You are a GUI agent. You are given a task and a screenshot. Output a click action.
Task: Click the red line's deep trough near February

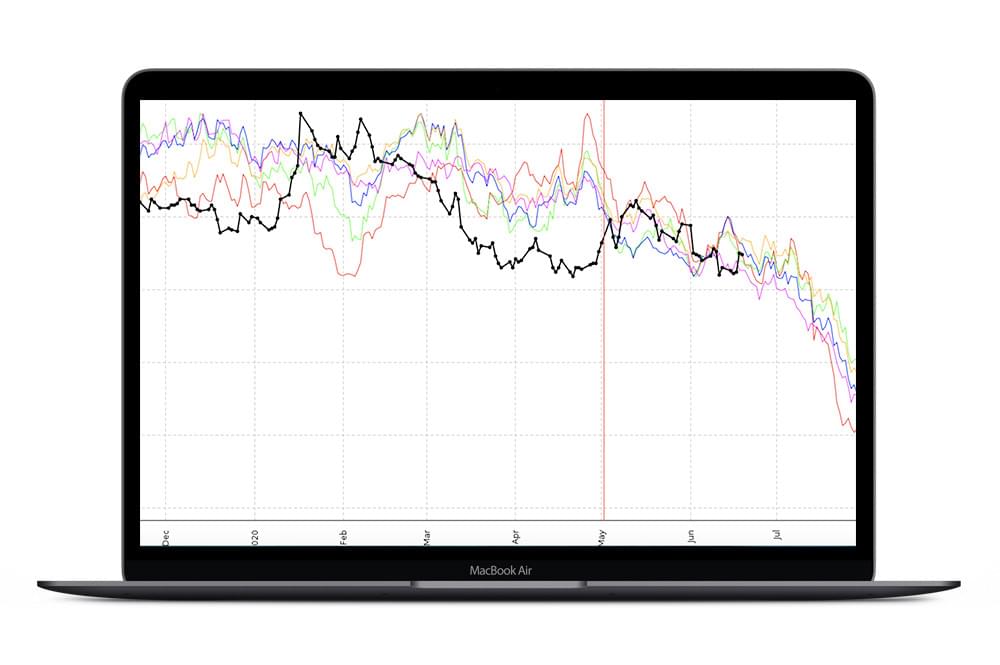click(346, 274)
